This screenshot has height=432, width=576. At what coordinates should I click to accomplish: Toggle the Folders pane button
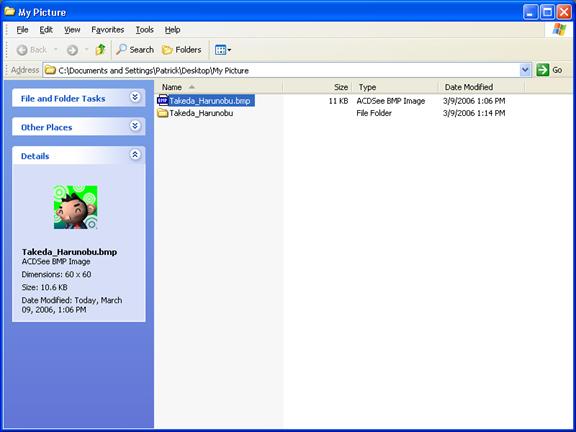pyautogui.click(x=182, y=50)
